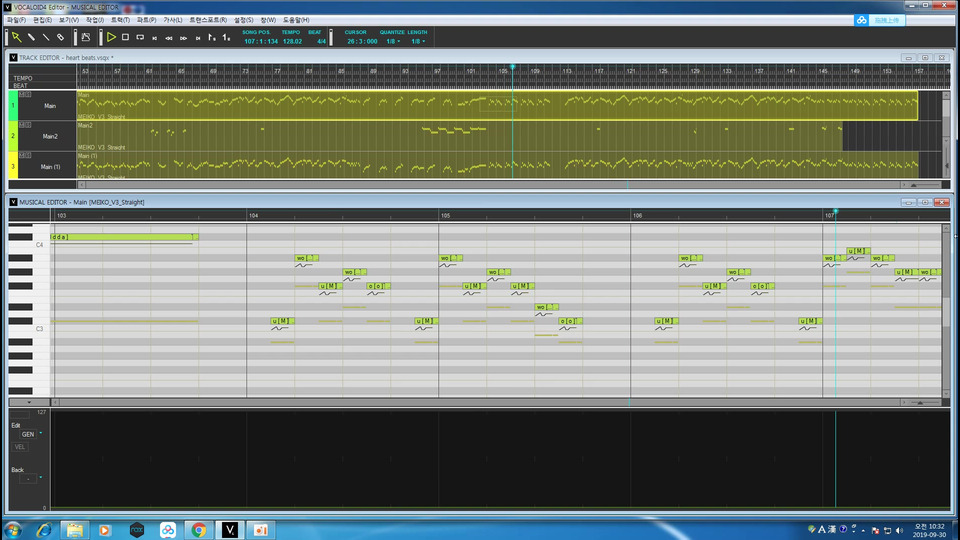Open the 보기(V) menu
Viewport: 960px width, 540px height.
click(69, 20)
